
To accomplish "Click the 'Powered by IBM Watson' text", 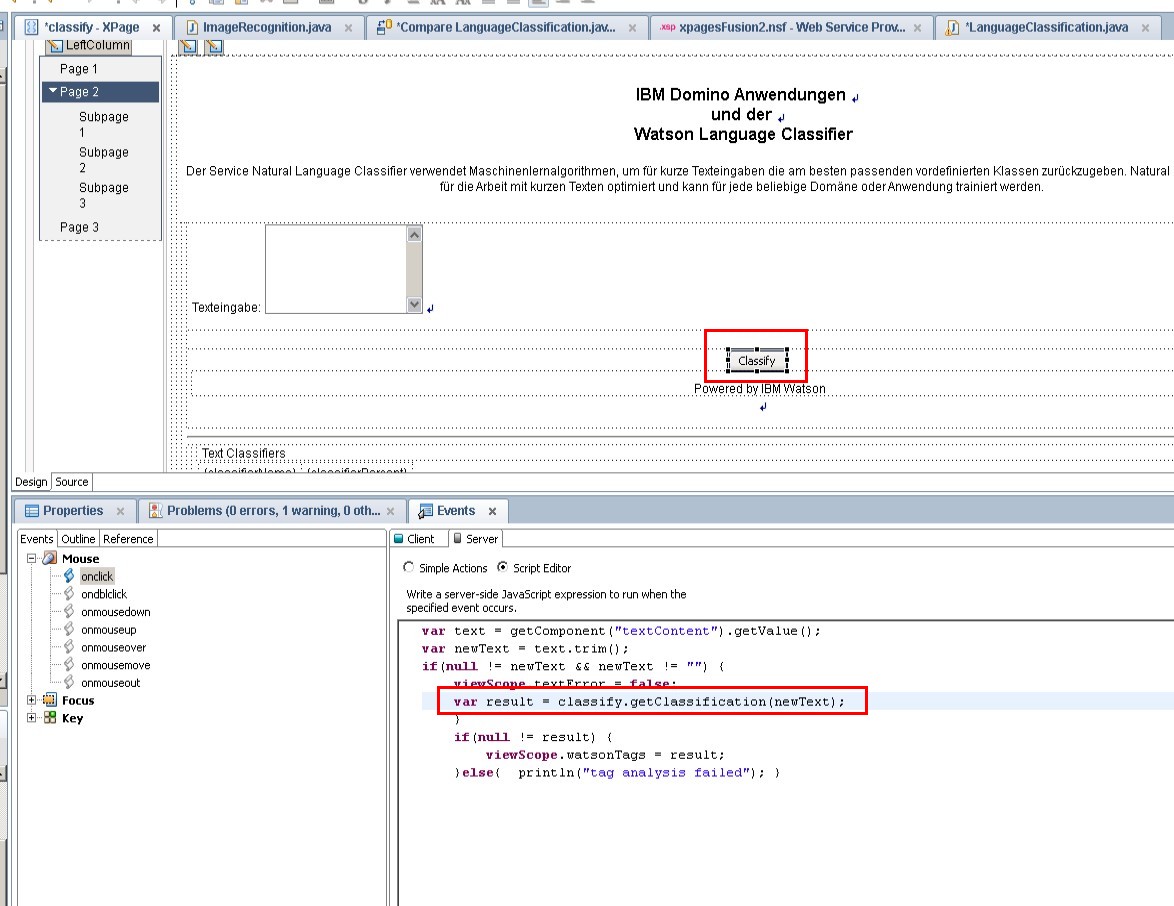I will [759, 389].
